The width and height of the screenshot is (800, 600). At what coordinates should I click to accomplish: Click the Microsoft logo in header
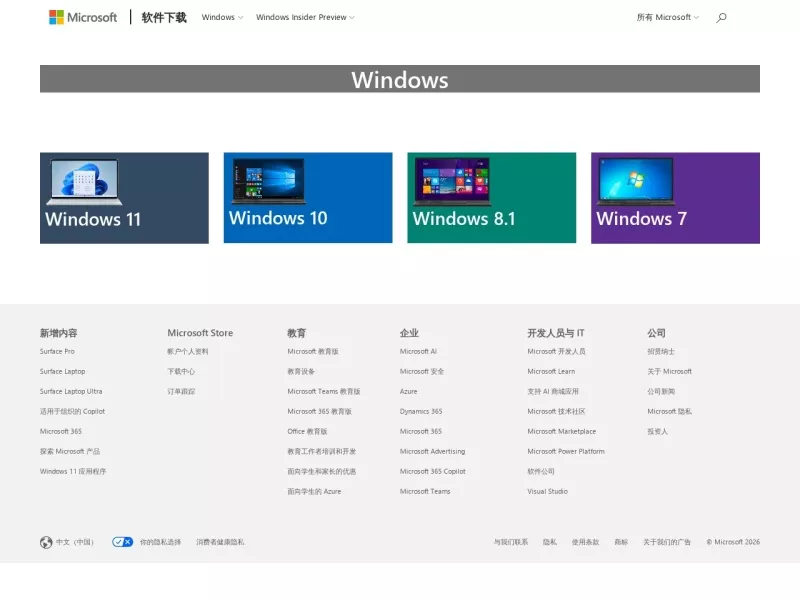pos(83,17)
